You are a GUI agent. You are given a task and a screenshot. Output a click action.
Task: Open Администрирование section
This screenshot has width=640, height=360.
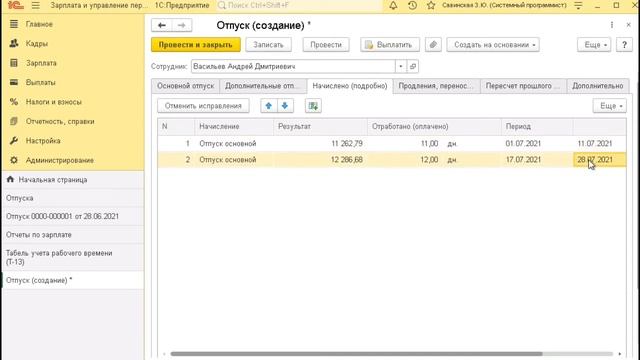(60, 160)
